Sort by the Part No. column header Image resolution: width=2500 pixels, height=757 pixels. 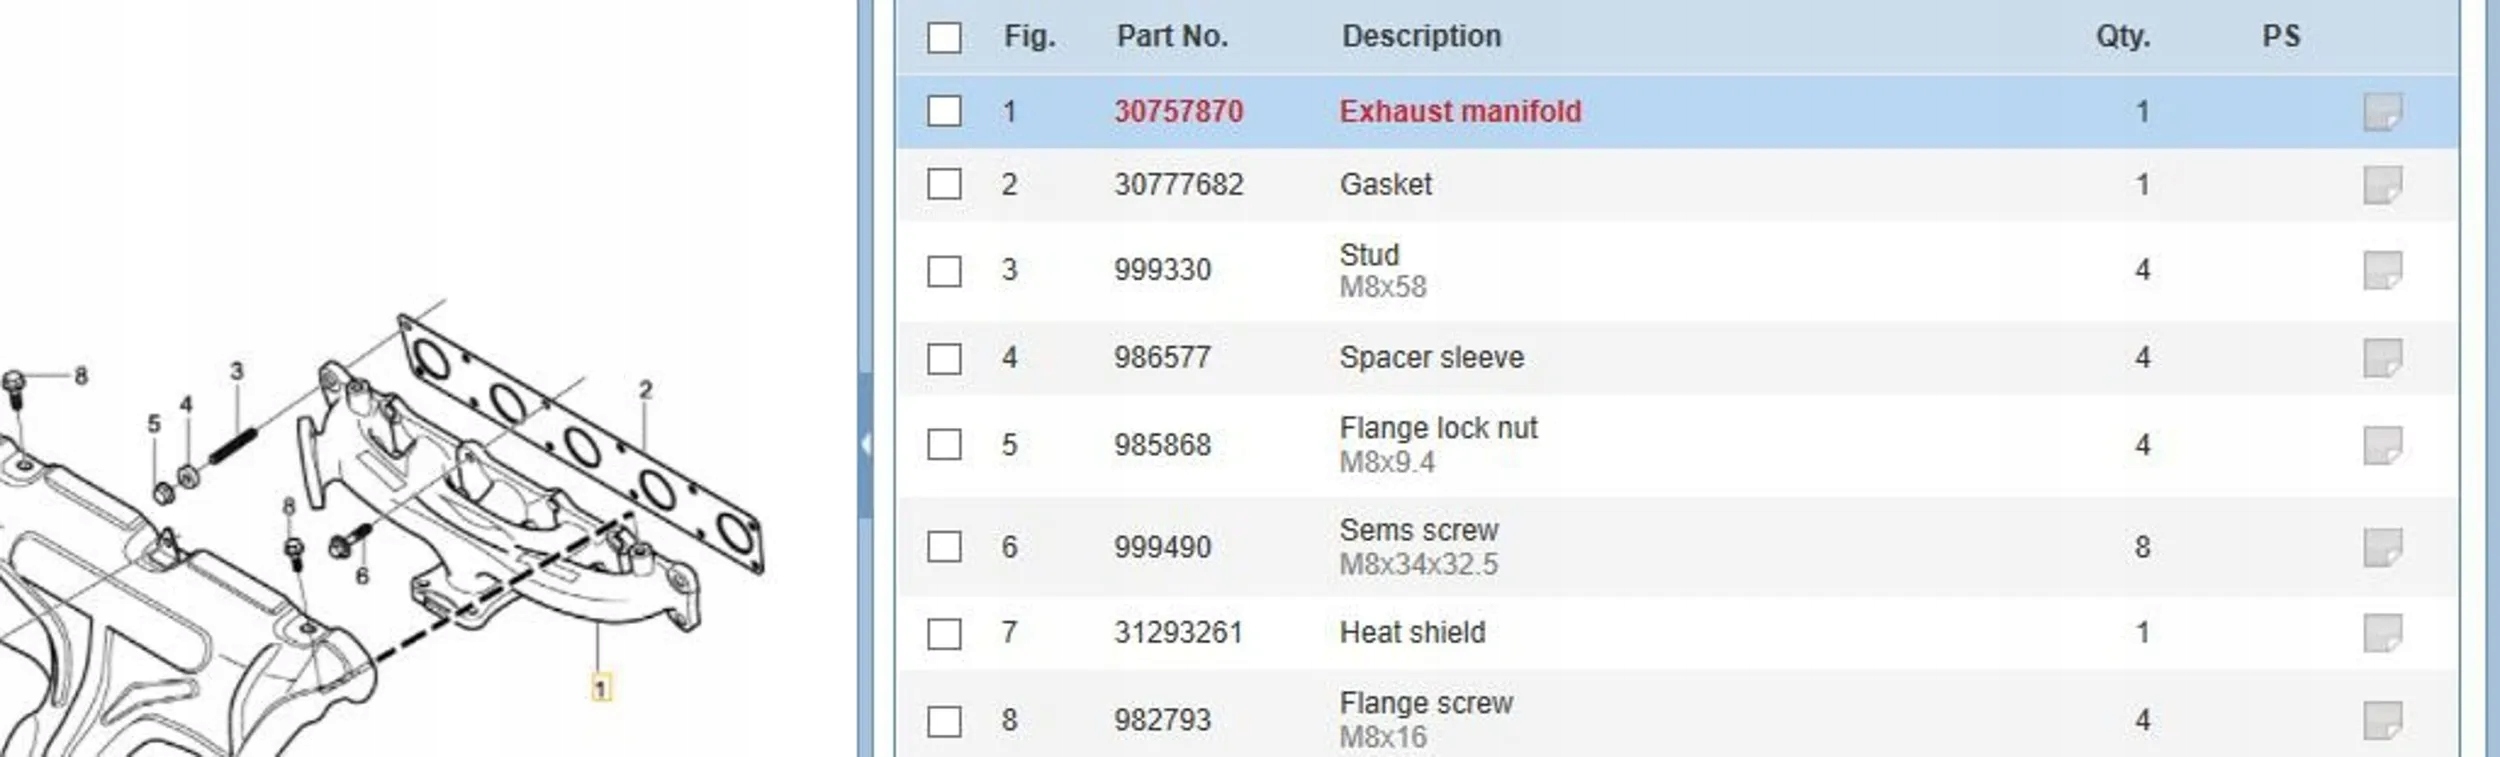coord(1172,36)
